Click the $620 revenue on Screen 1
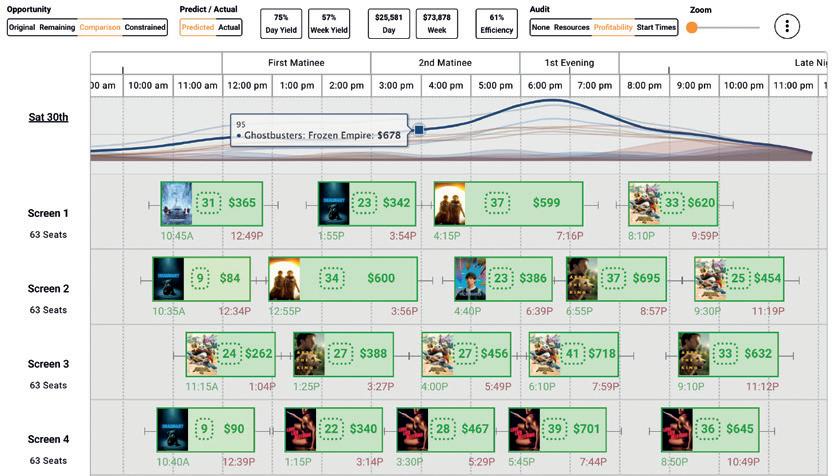 point(701,203)
